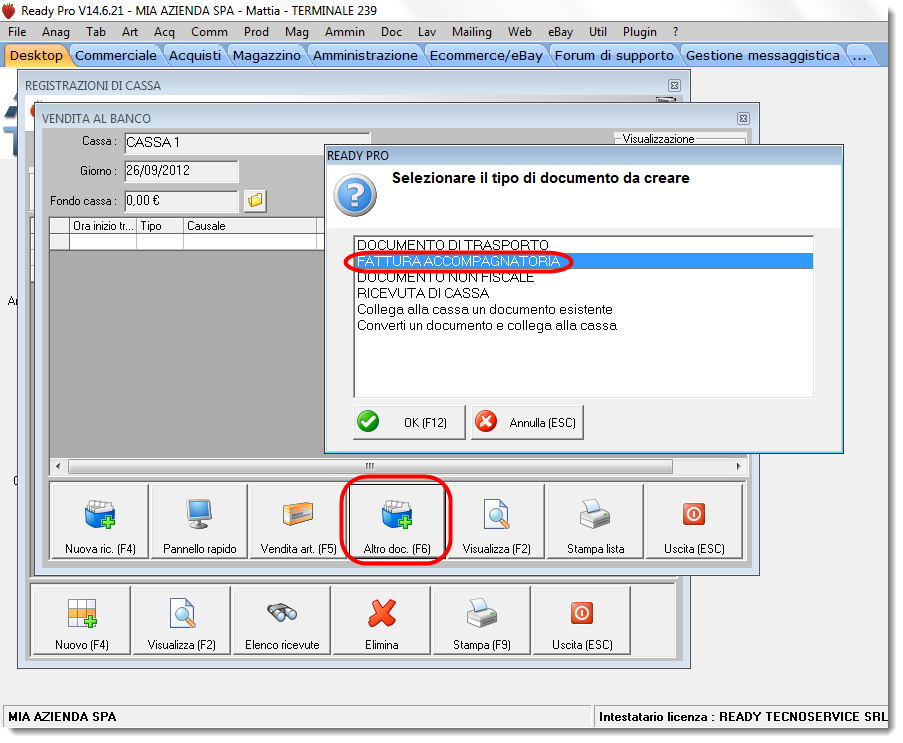Click the Giorno date field
Screen dimensions: 903x743
tap(181, 170)
